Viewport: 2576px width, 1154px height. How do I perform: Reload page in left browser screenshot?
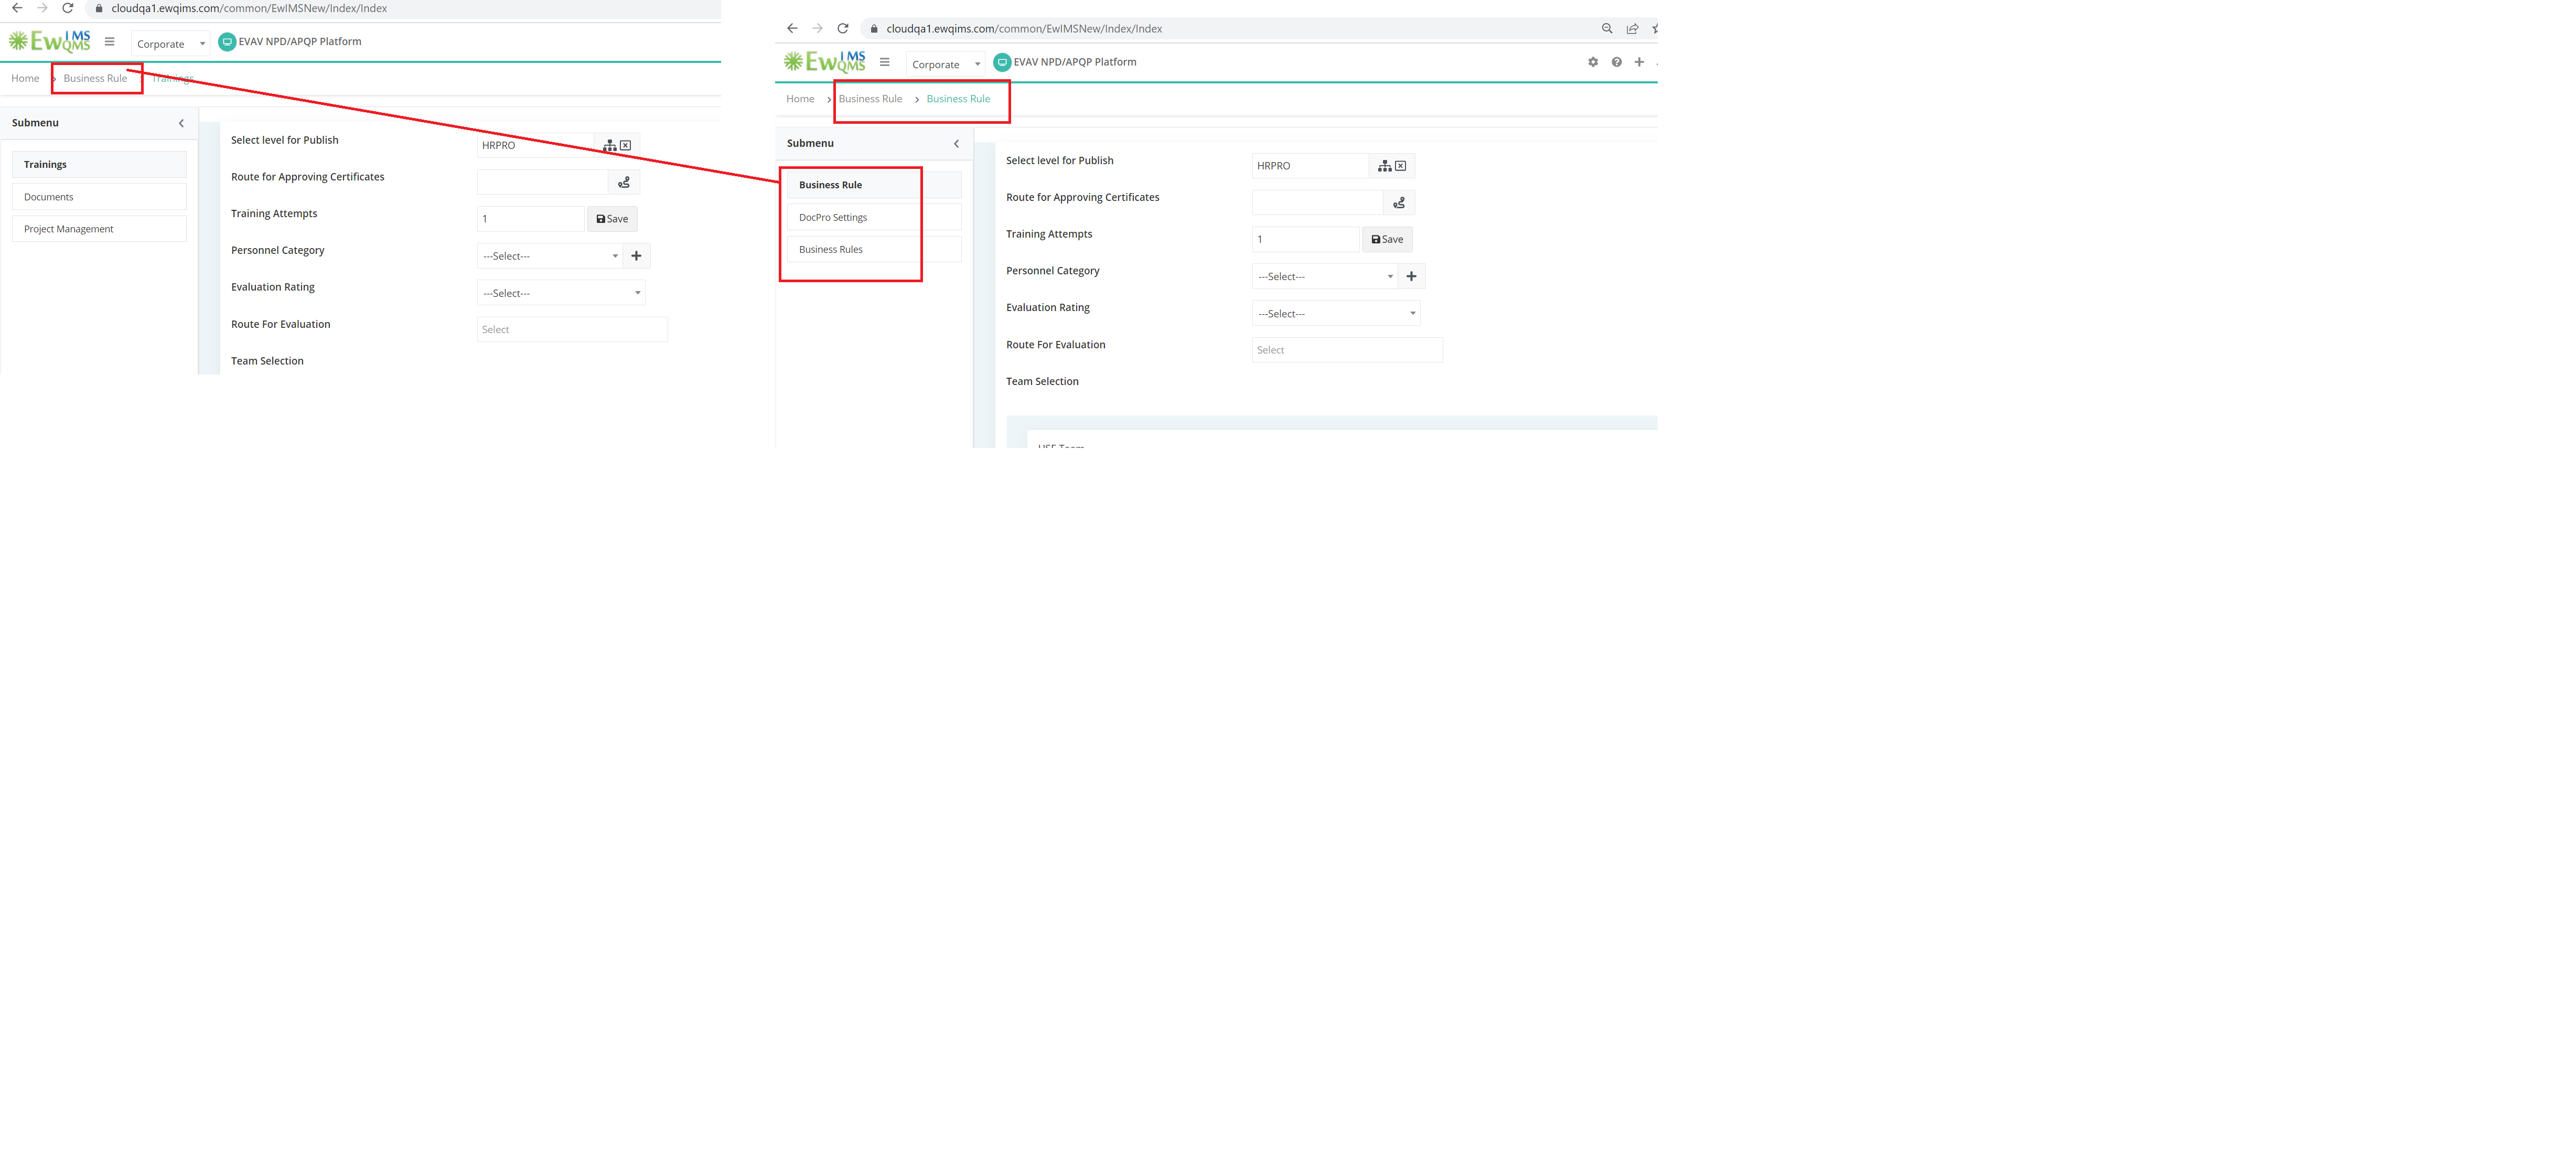coord(68,8)
